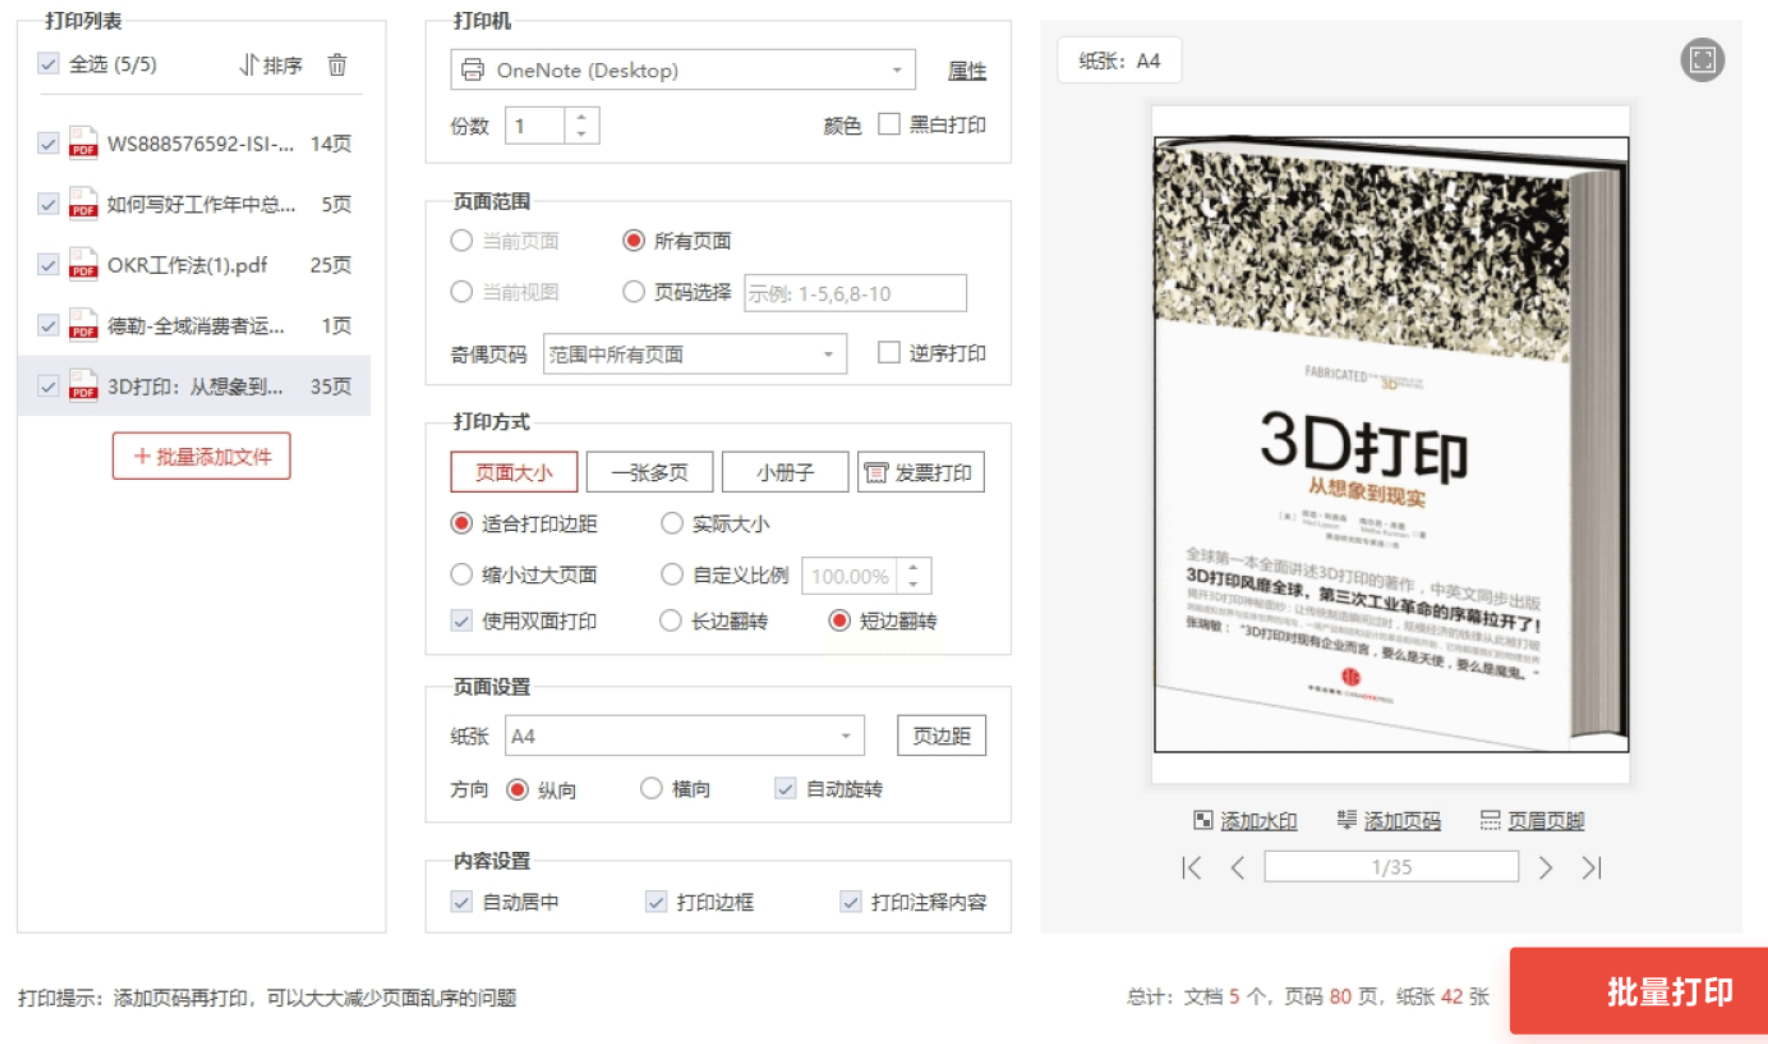The width and height of the screenshot is (1768, 1044).
Task: Uncheck the OKR工作法(1).pdf checkbox
Action: [x=48, y=265]
